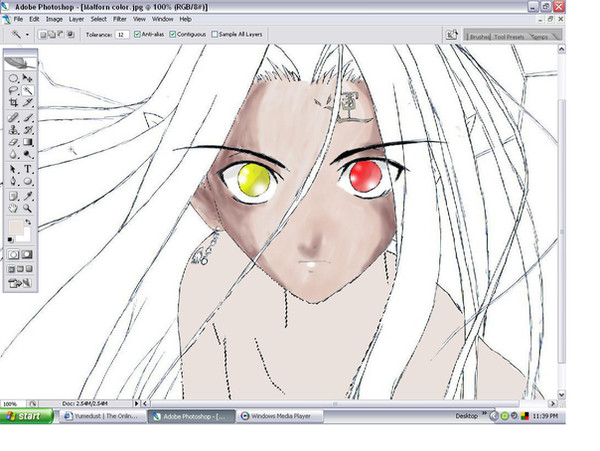Jump to ImageReady from the toolbox
The height and width of the screenshot is (451, 600).
[20, 283]
